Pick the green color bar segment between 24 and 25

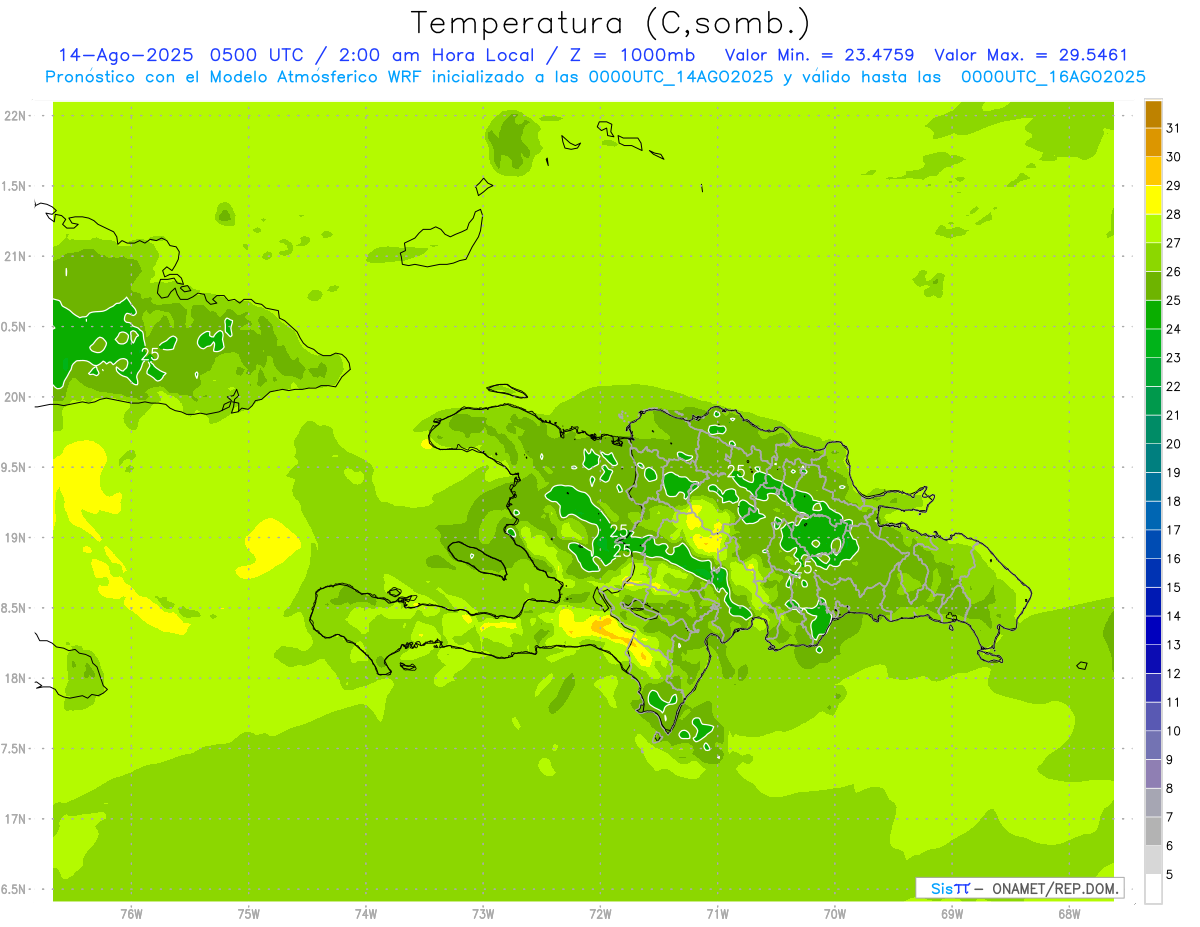click(1153, 315)
